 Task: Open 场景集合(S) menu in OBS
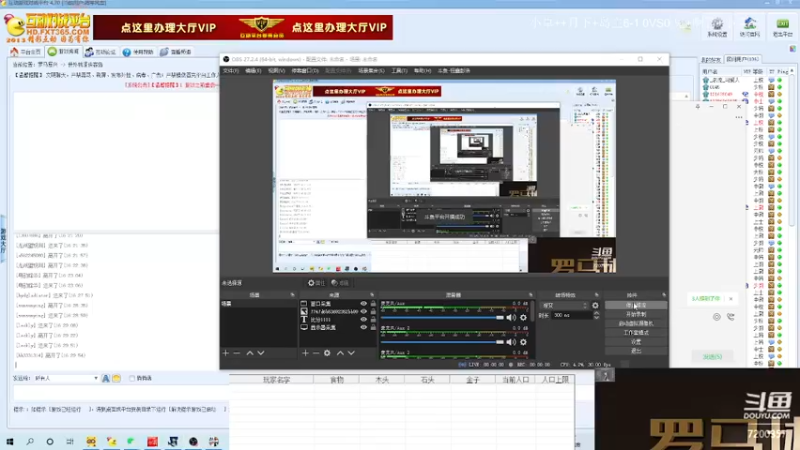pyautogui.click(x=371, y=70)
